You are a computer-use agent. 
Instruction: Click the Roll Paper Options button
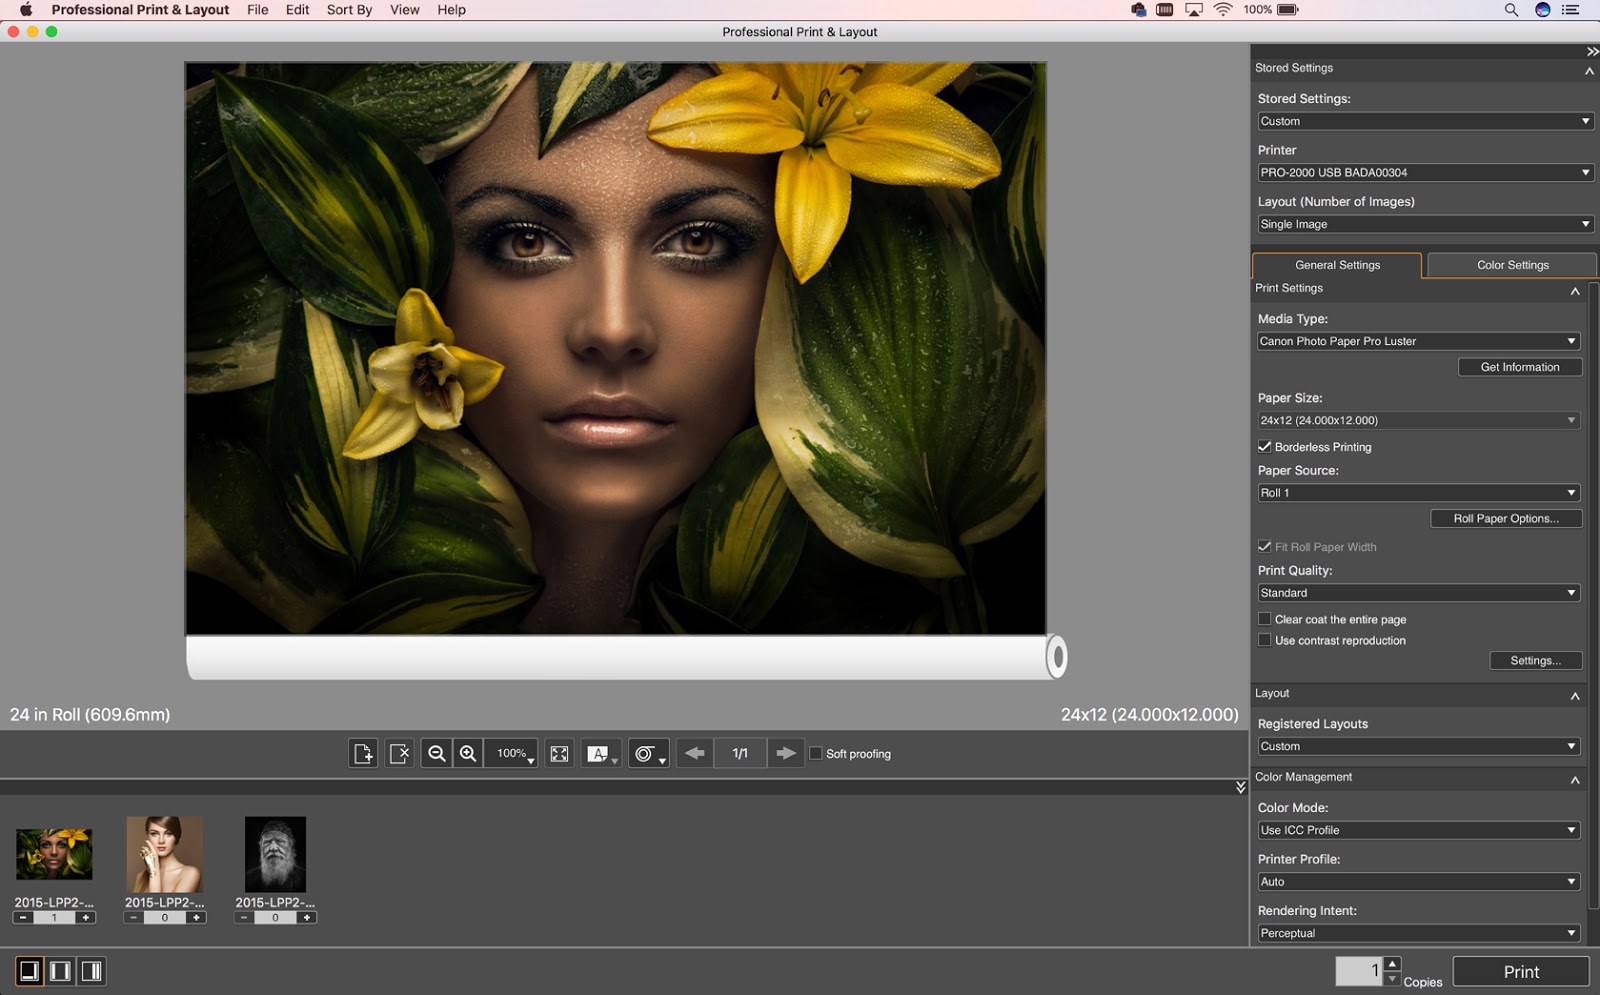pyautogui.click(x=1505, y=518)
